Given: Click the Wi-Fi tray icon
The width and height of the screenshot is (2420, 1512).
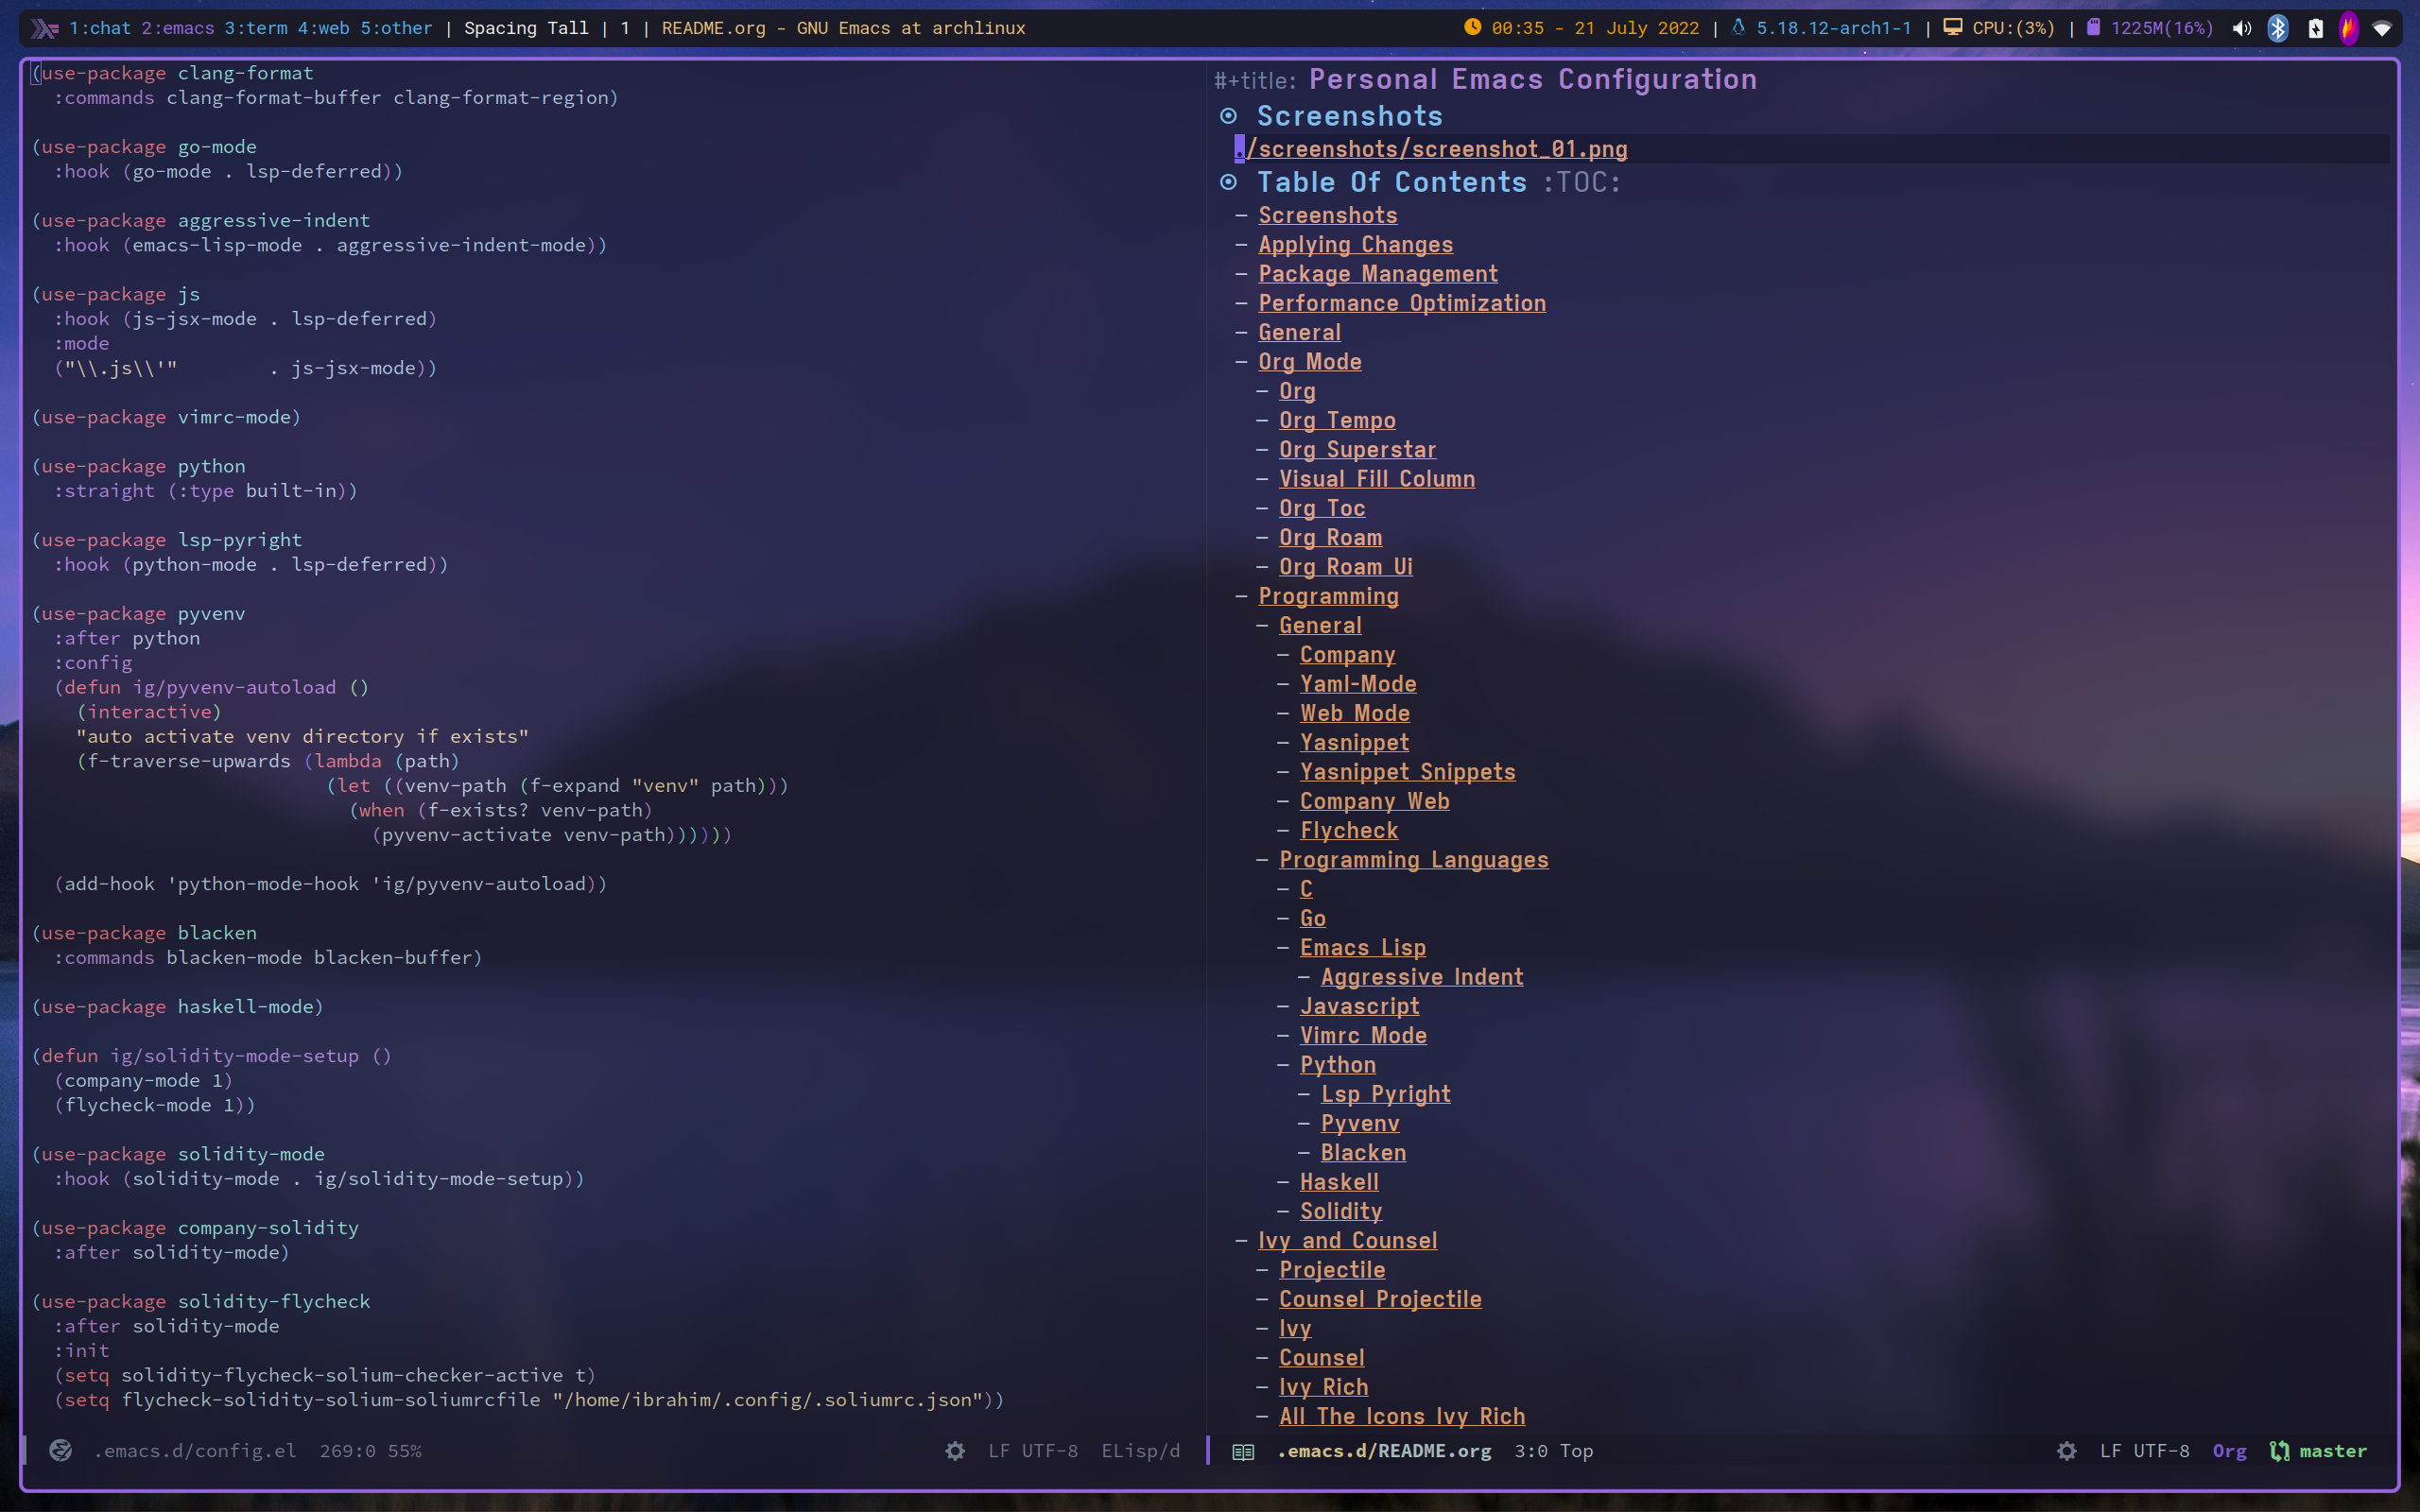Looking at the screenshot, I should tap(2382, 28).
